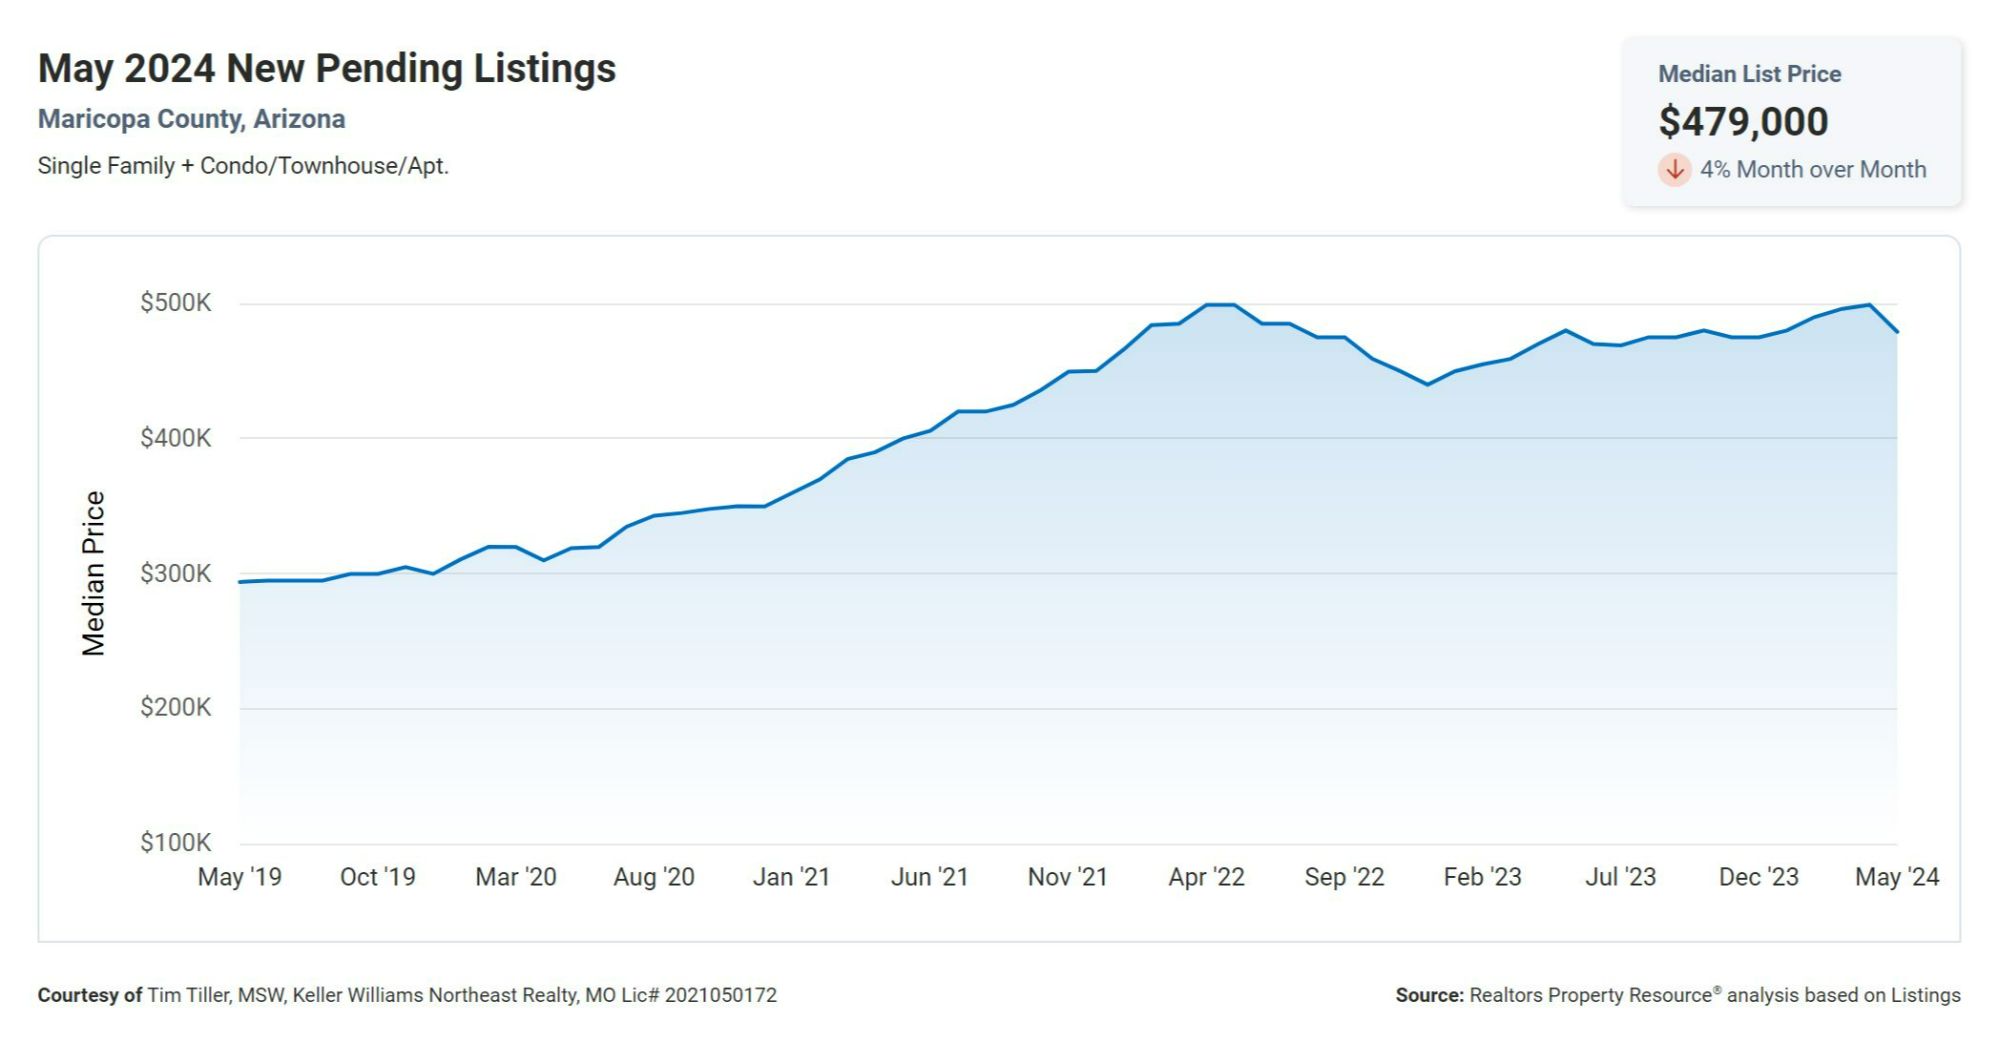Click the Single Family + Condo/Townhouse/Apt. text

point(243,166)
